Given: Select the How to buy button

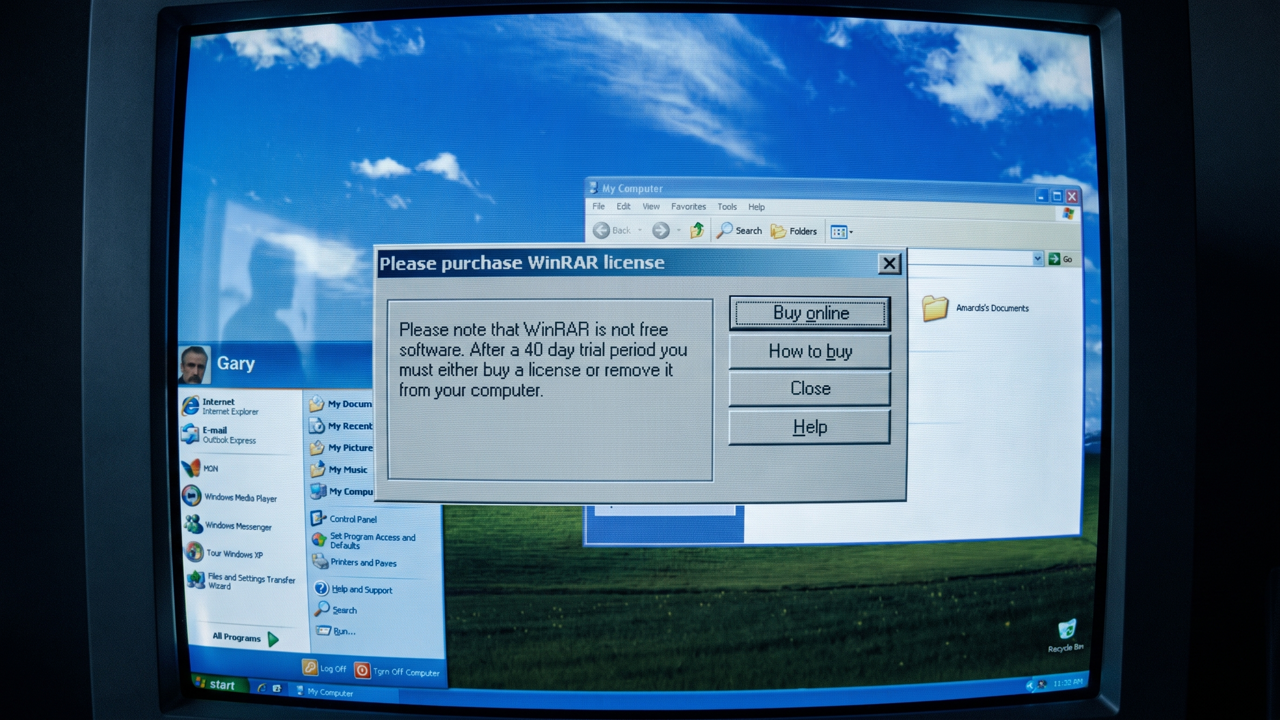Looking at the screenshot, I should [x=810, y=351].
